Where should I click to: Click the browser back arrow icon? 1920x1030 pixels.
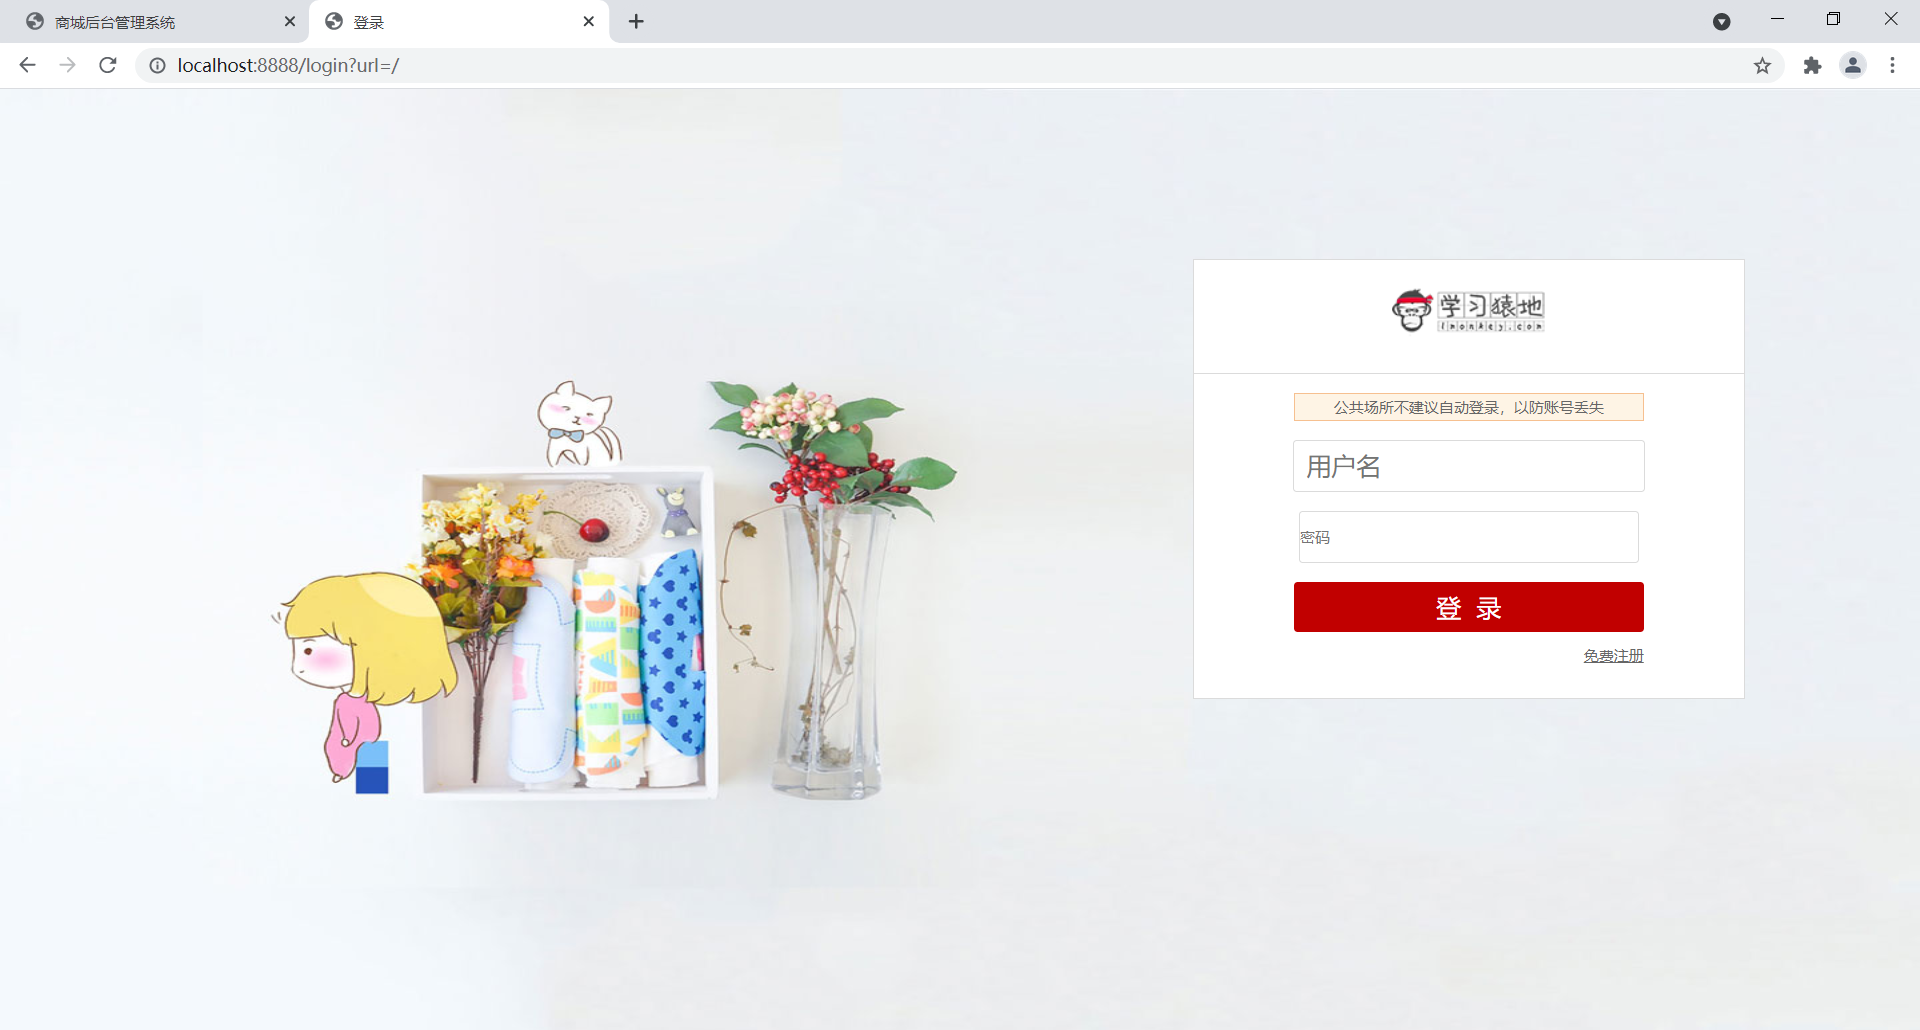tap(27, 65)
